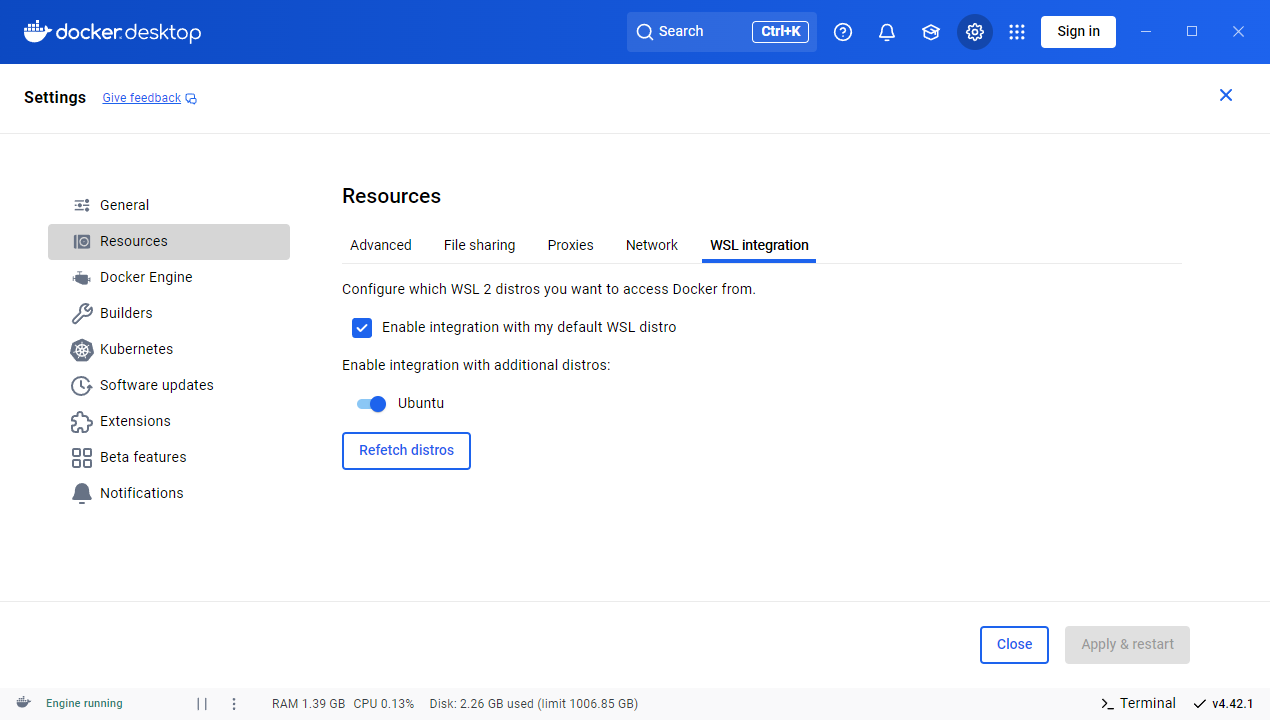Uncheck default WSL distro integration checkbox
1270x720 pixels.
point(362,327)
